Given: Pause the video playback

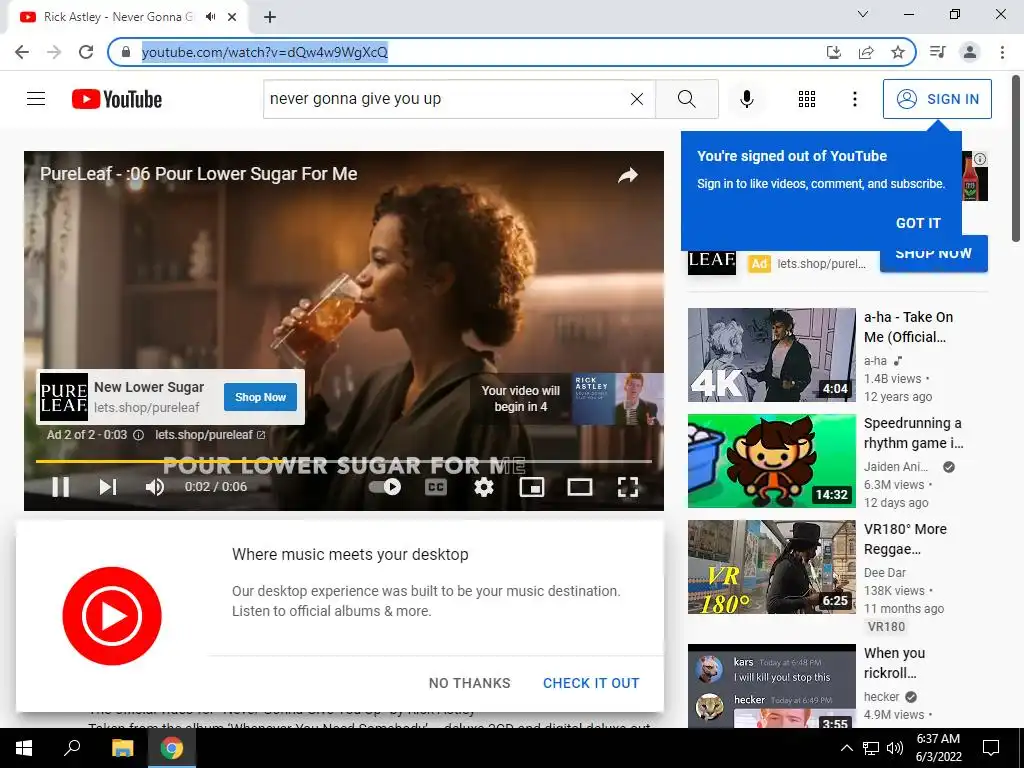Looking at the screenshot, I should point(61,487).
